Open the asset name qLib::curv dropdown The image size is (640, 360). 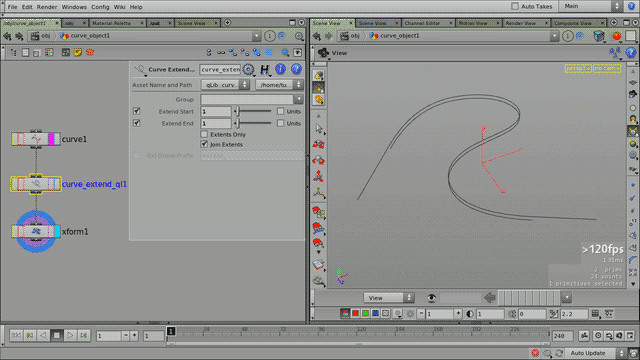225,85
